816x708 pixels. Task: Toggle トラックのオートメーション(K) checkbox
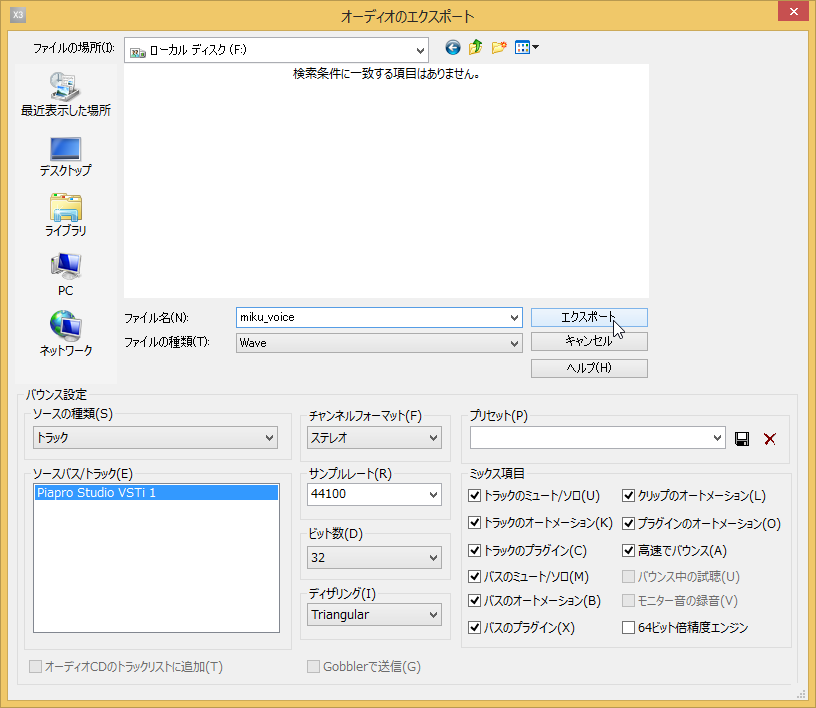(474, 523)
